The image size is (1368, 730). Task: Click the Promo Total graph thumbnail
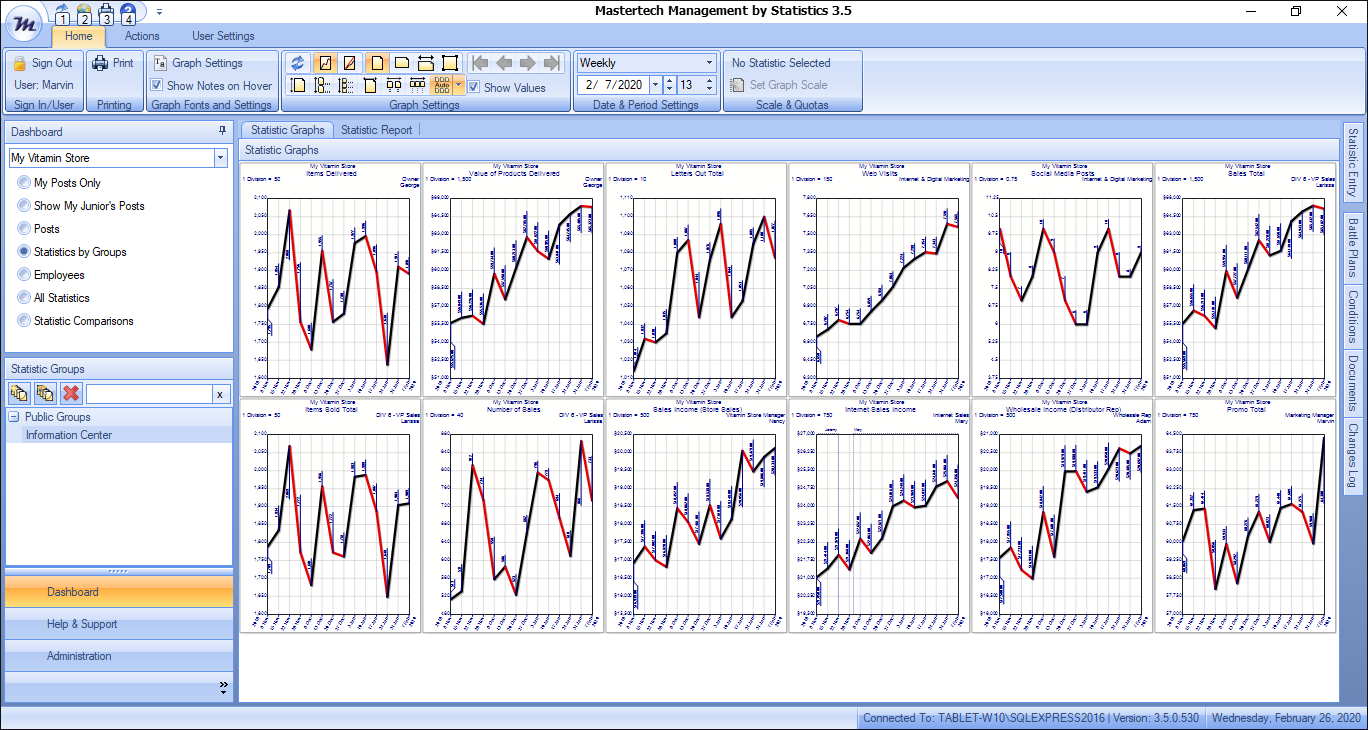(1245, 515)
